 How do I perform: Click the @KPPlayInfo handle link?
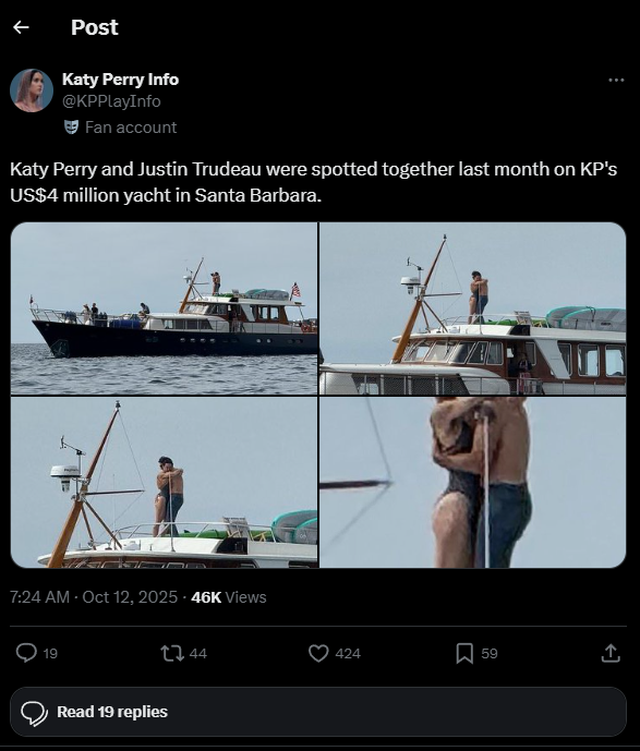111,101
